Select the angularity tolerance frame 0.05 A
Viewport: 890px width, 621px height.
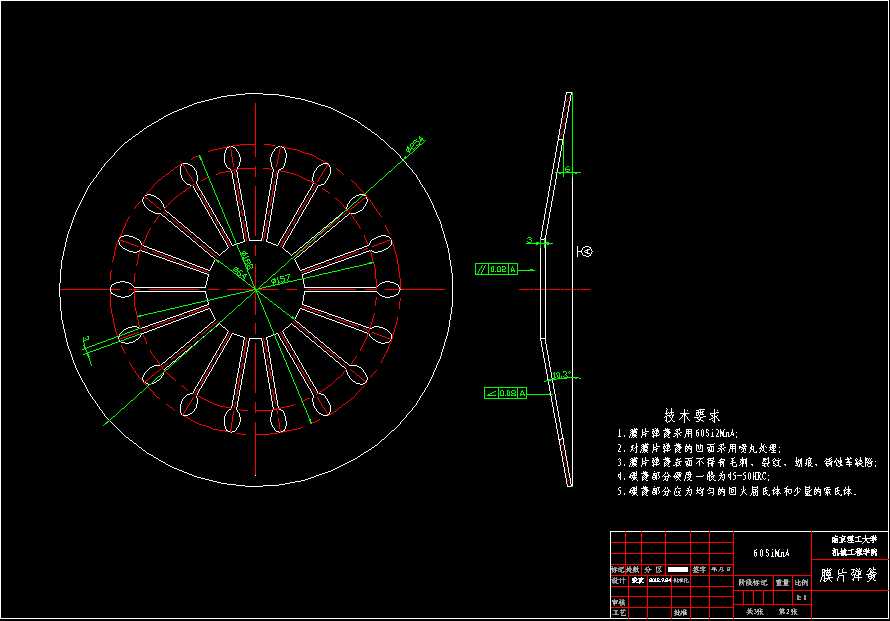click(x=501, y=394)
